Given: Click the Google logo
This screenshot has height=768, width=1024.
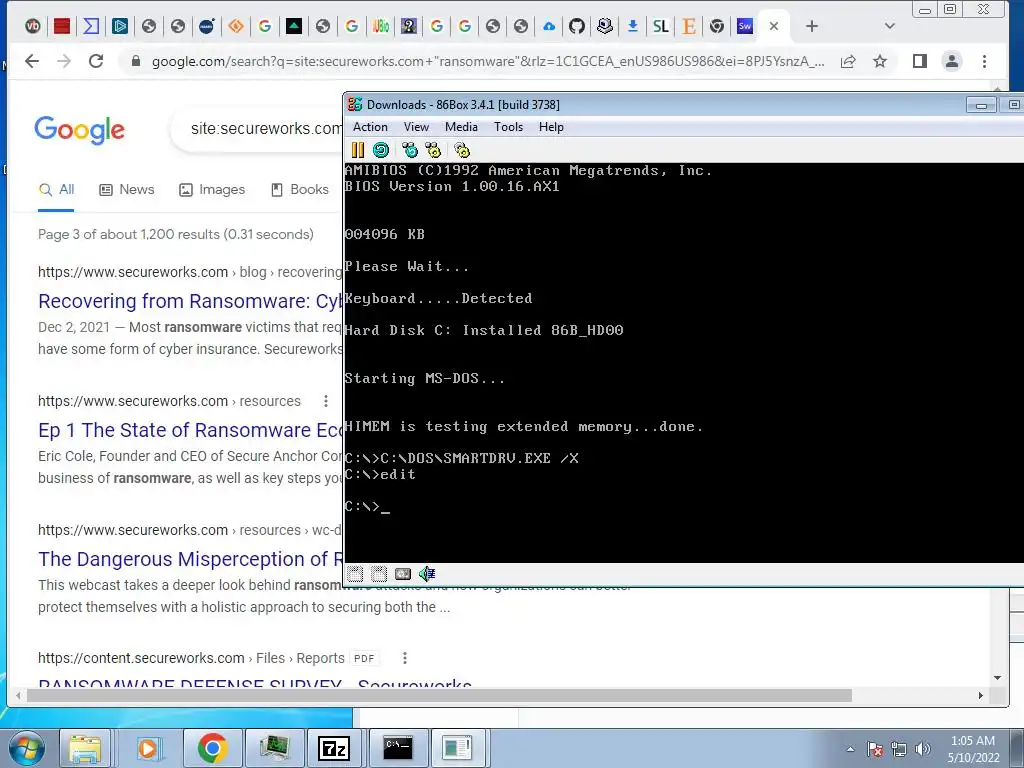Looking at the screenshot, I should (x=80, y=129).
